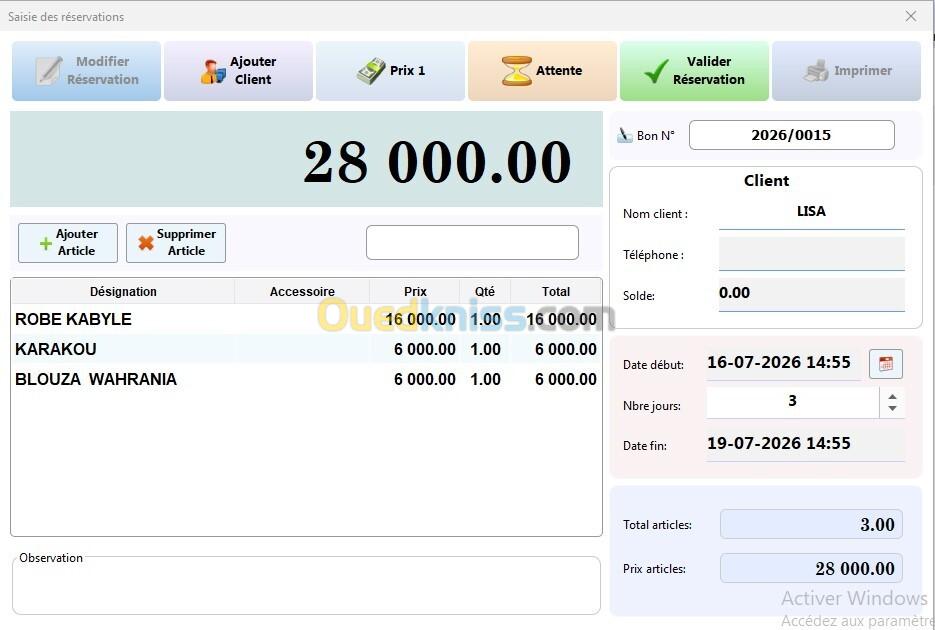The height and width of the screenshot is (630, 935).
Task: Click the green checkmark Valider Réservation icon
Action: (x=656, y=72)
